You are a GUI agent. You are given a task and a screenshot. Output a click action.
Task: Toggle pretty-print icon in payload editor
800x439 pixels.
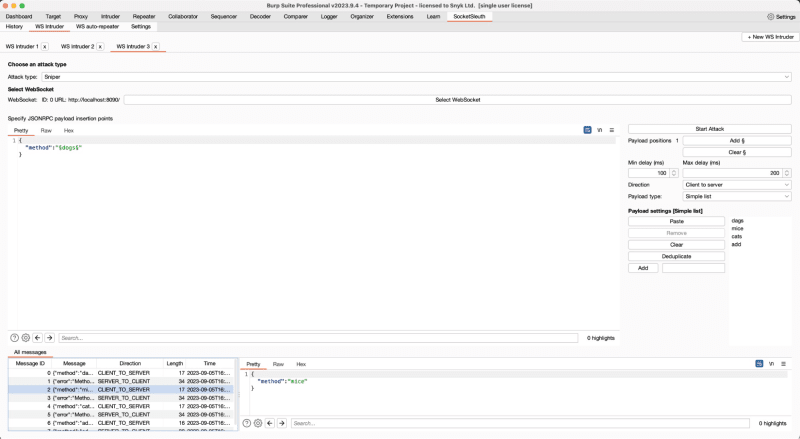pos(587,130)
